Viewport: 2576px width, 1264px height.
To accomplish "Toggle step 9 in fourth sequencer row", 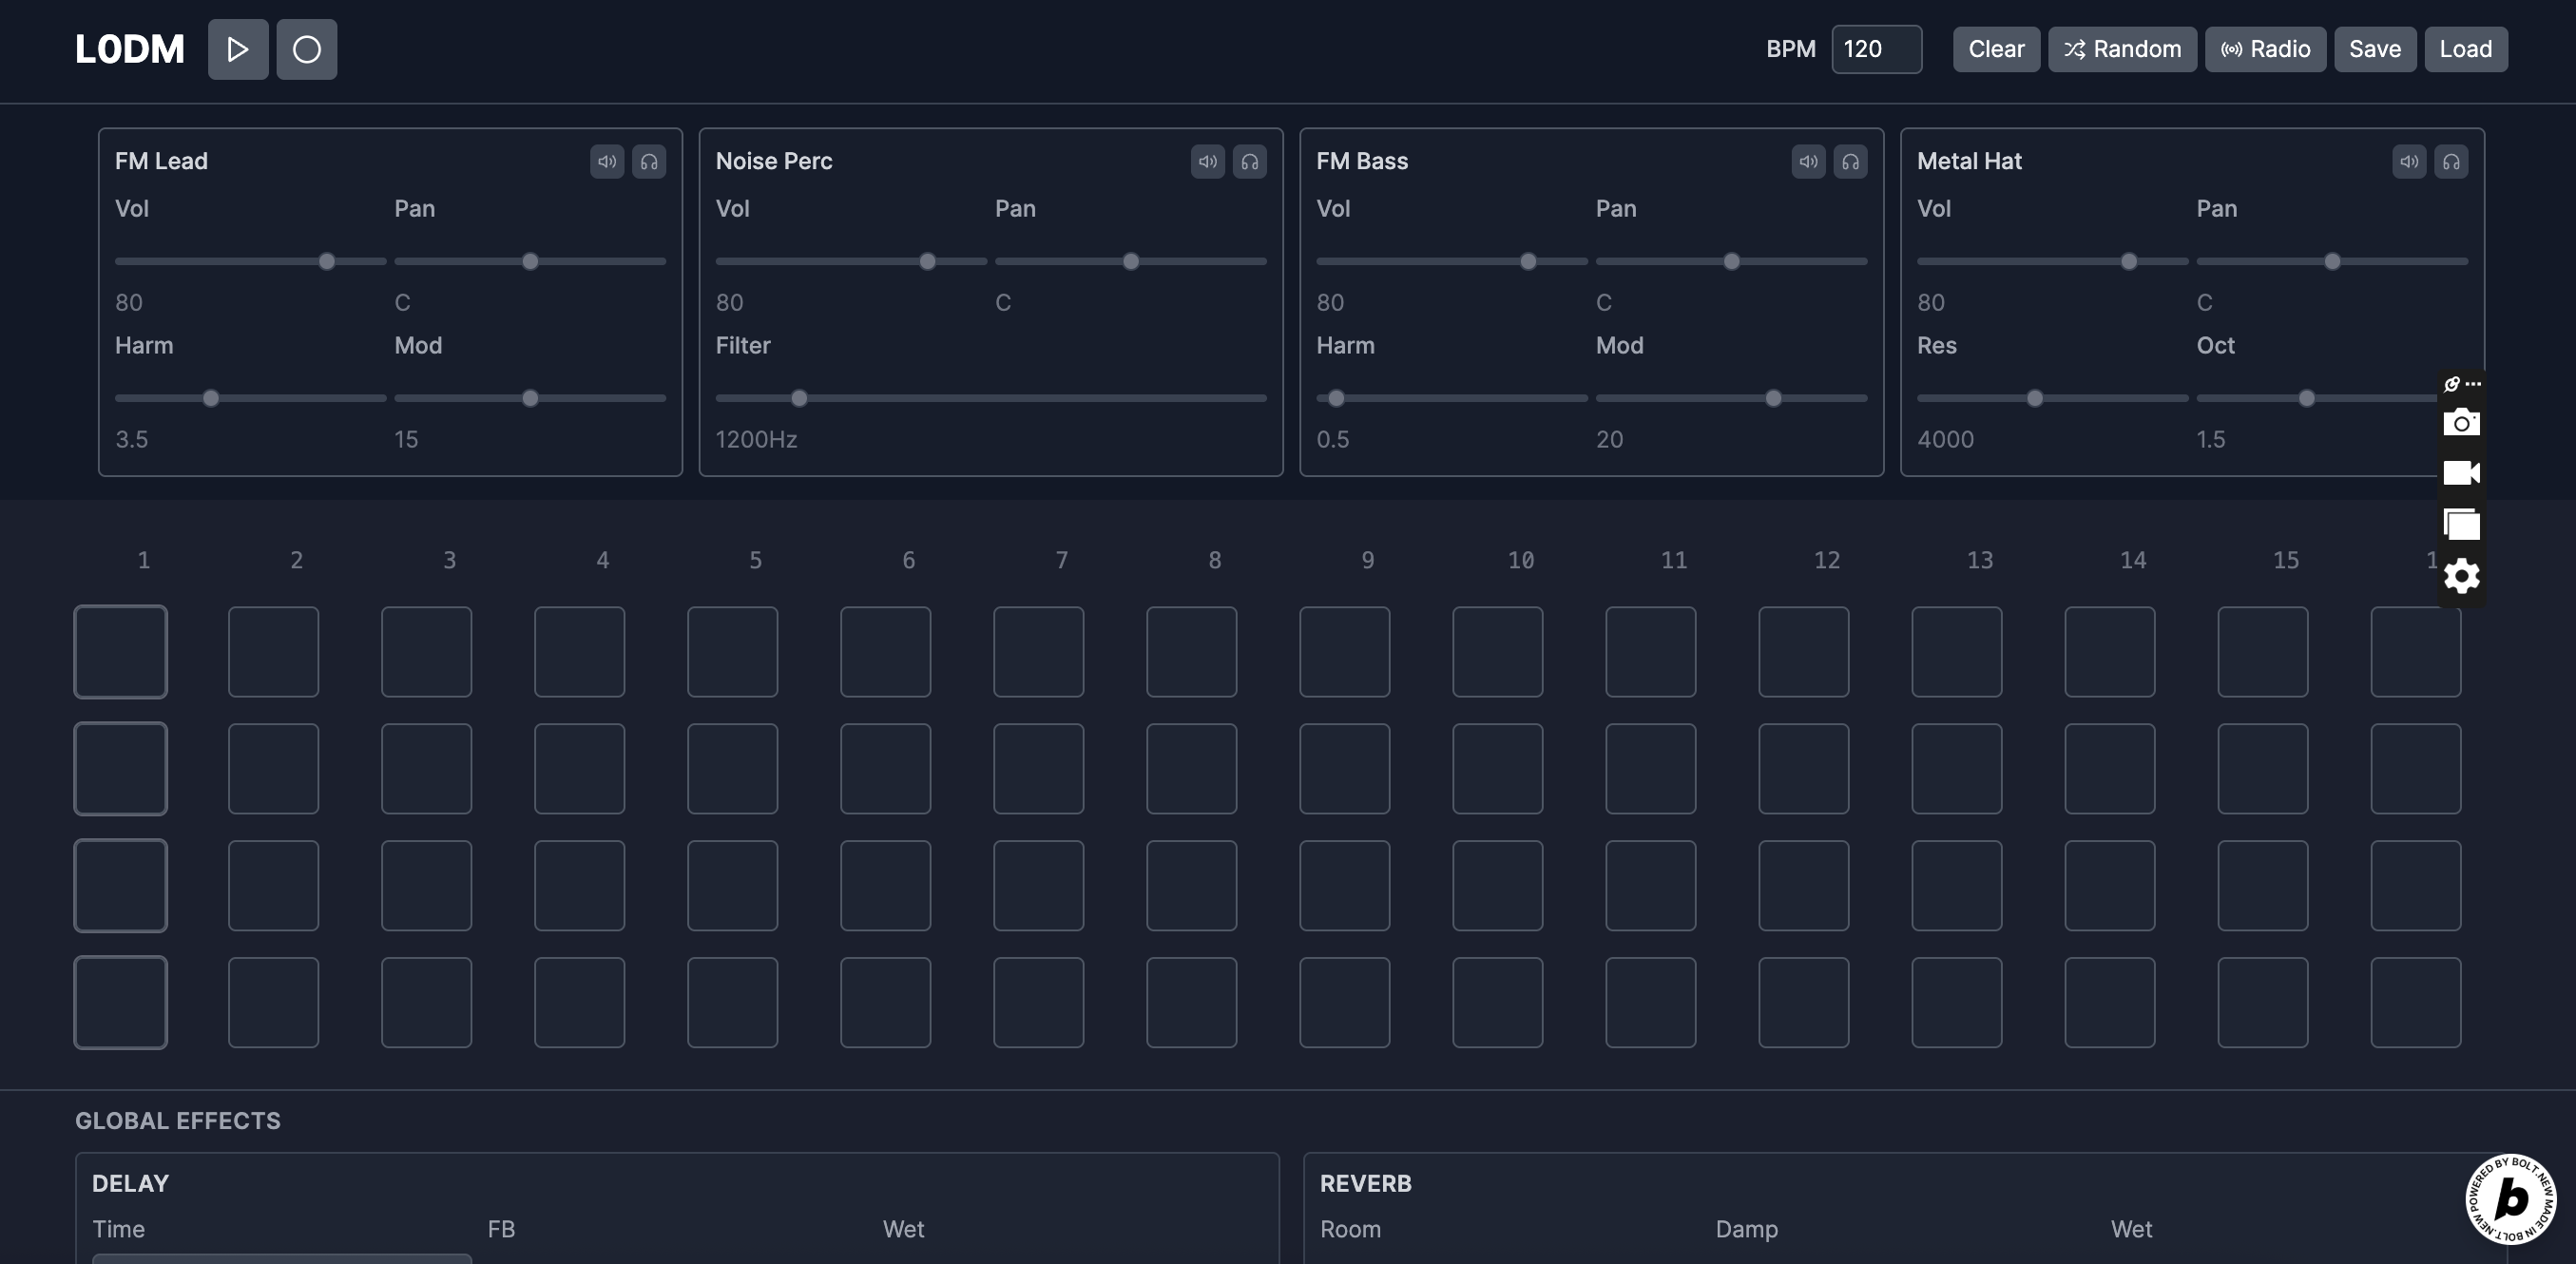I will pyautogui.click(x=1344, y=1002).
